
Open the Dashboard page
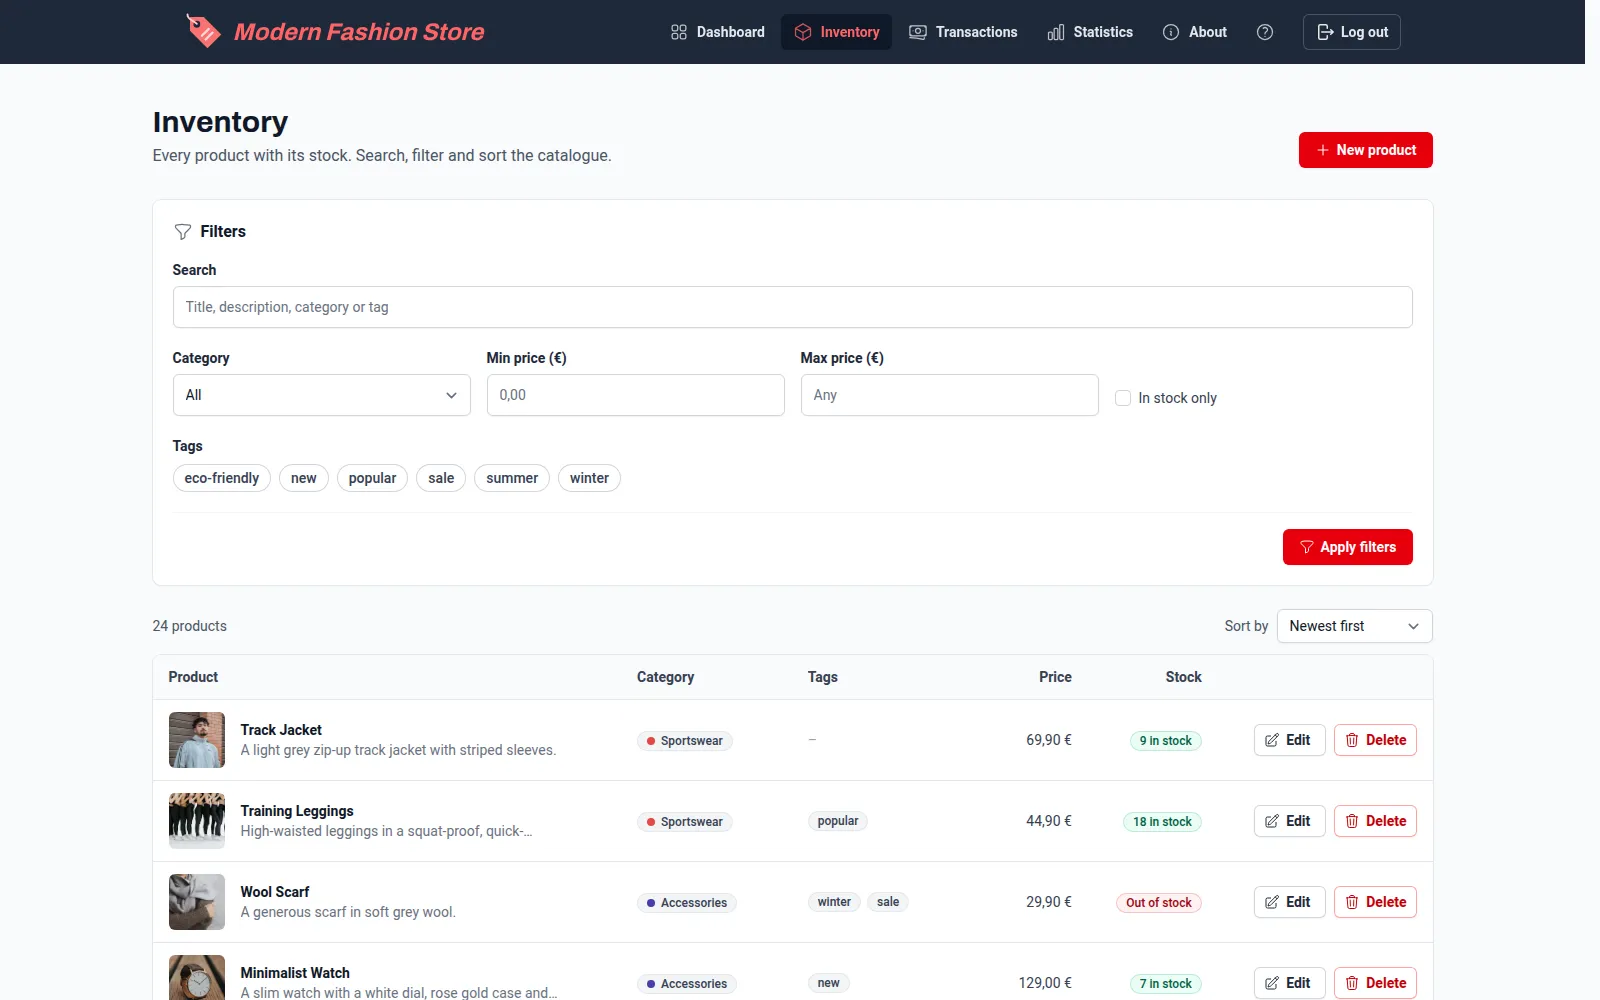(x=717, y=32)
